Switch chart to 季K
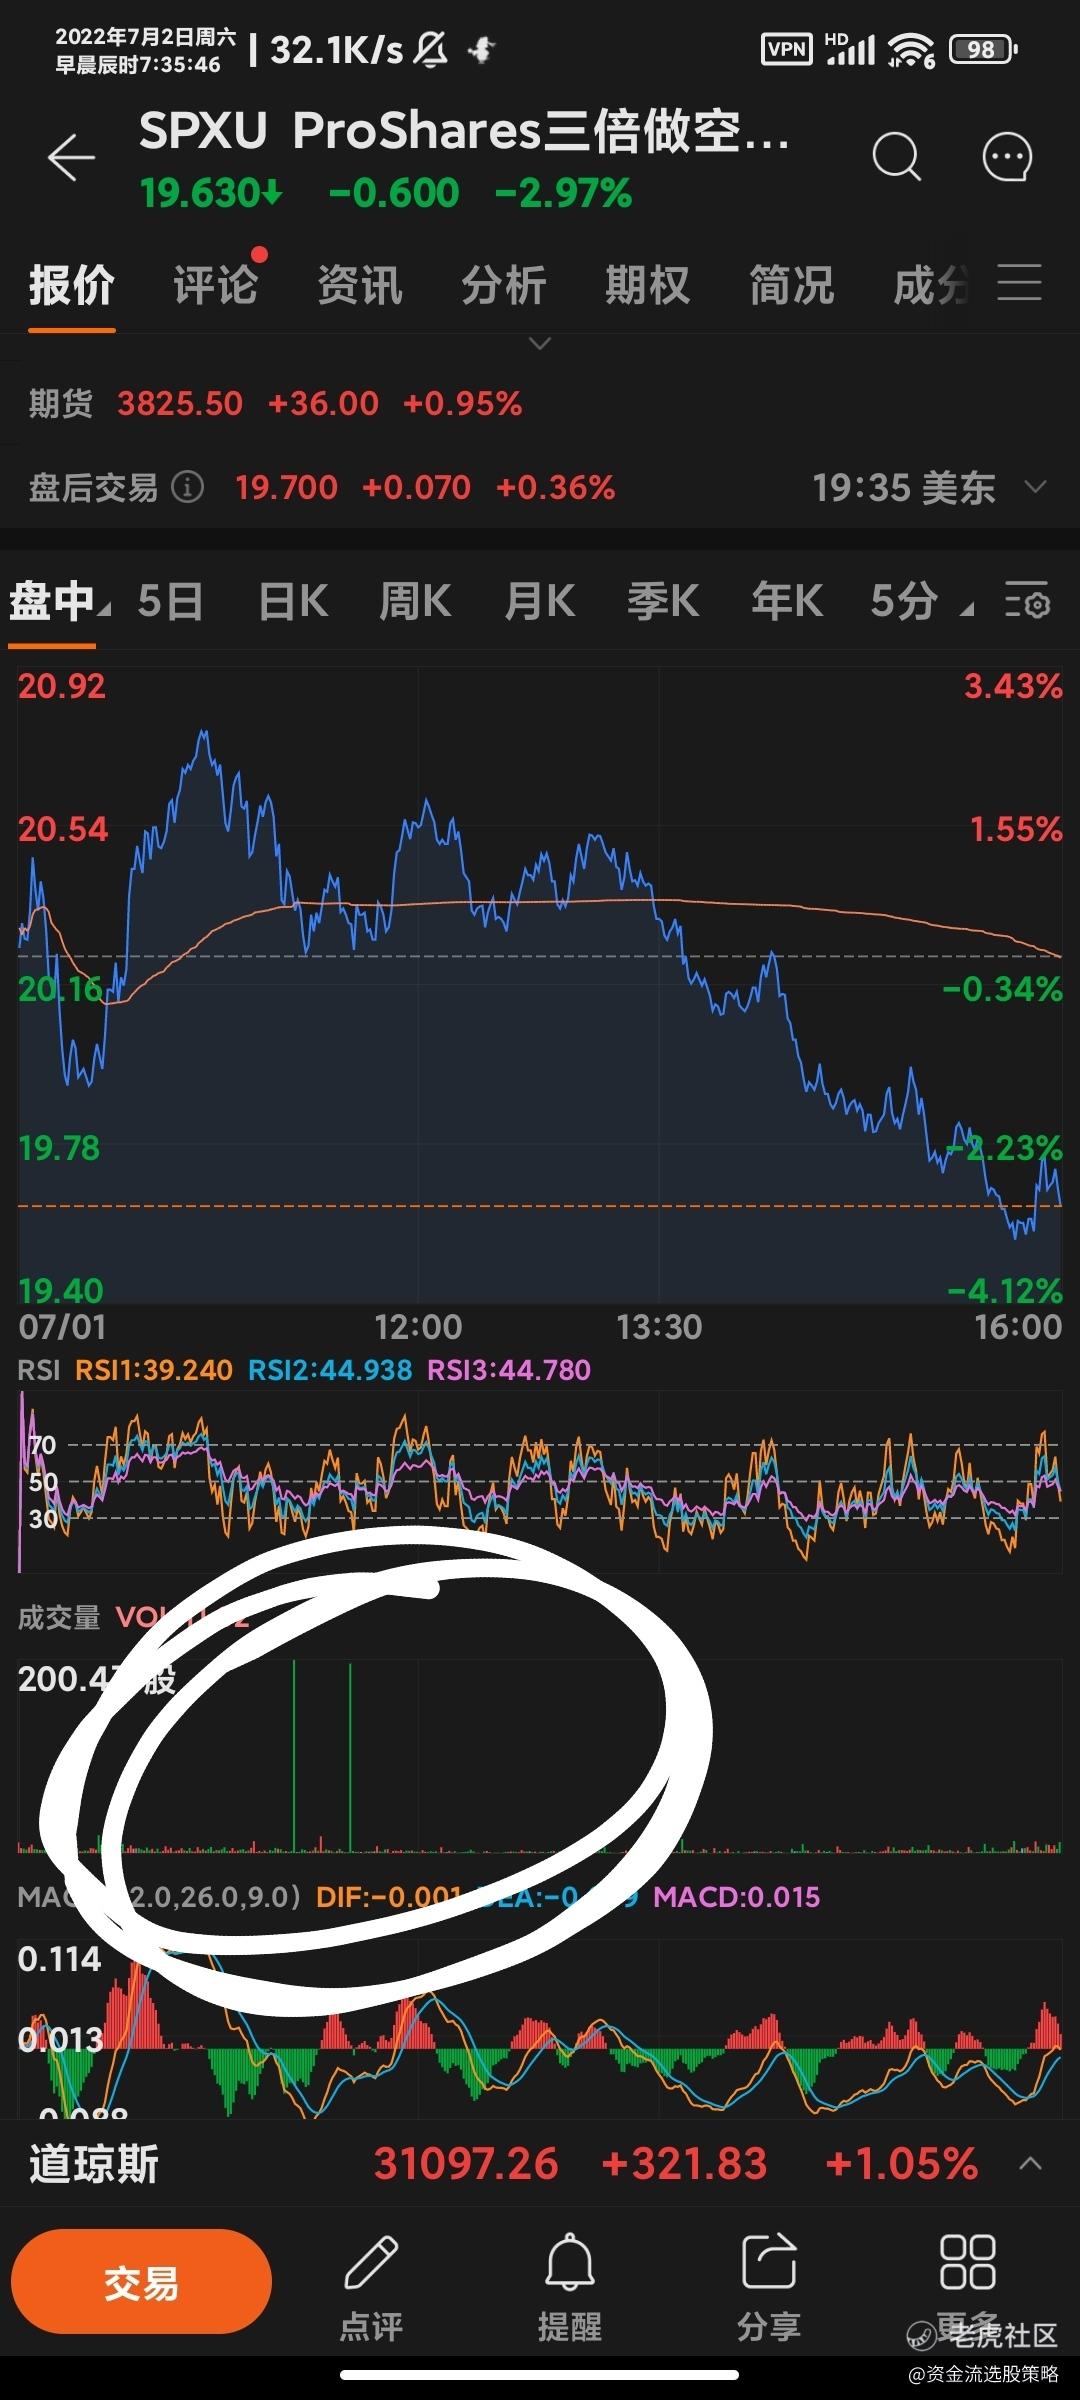 point(663,601)
